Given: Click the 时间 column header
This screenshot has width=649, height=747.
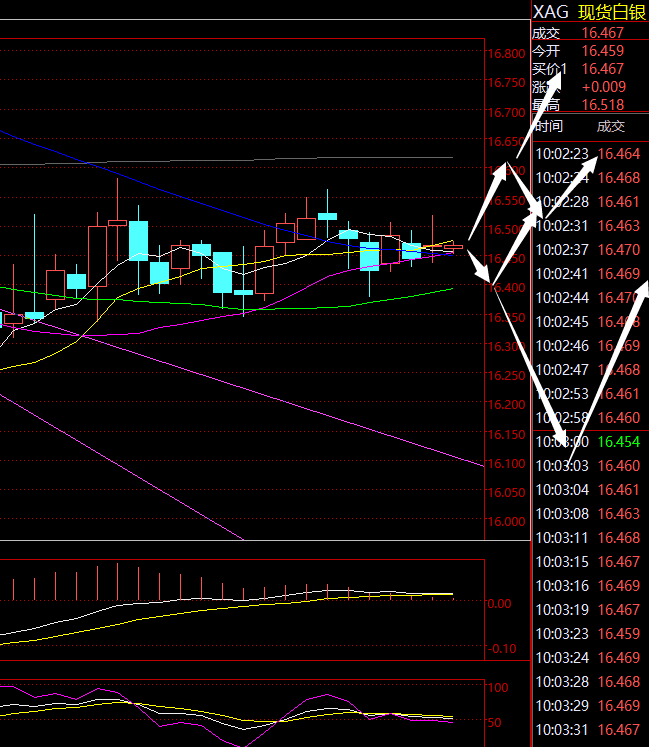Looking at the screenshot, I should 548,126.
